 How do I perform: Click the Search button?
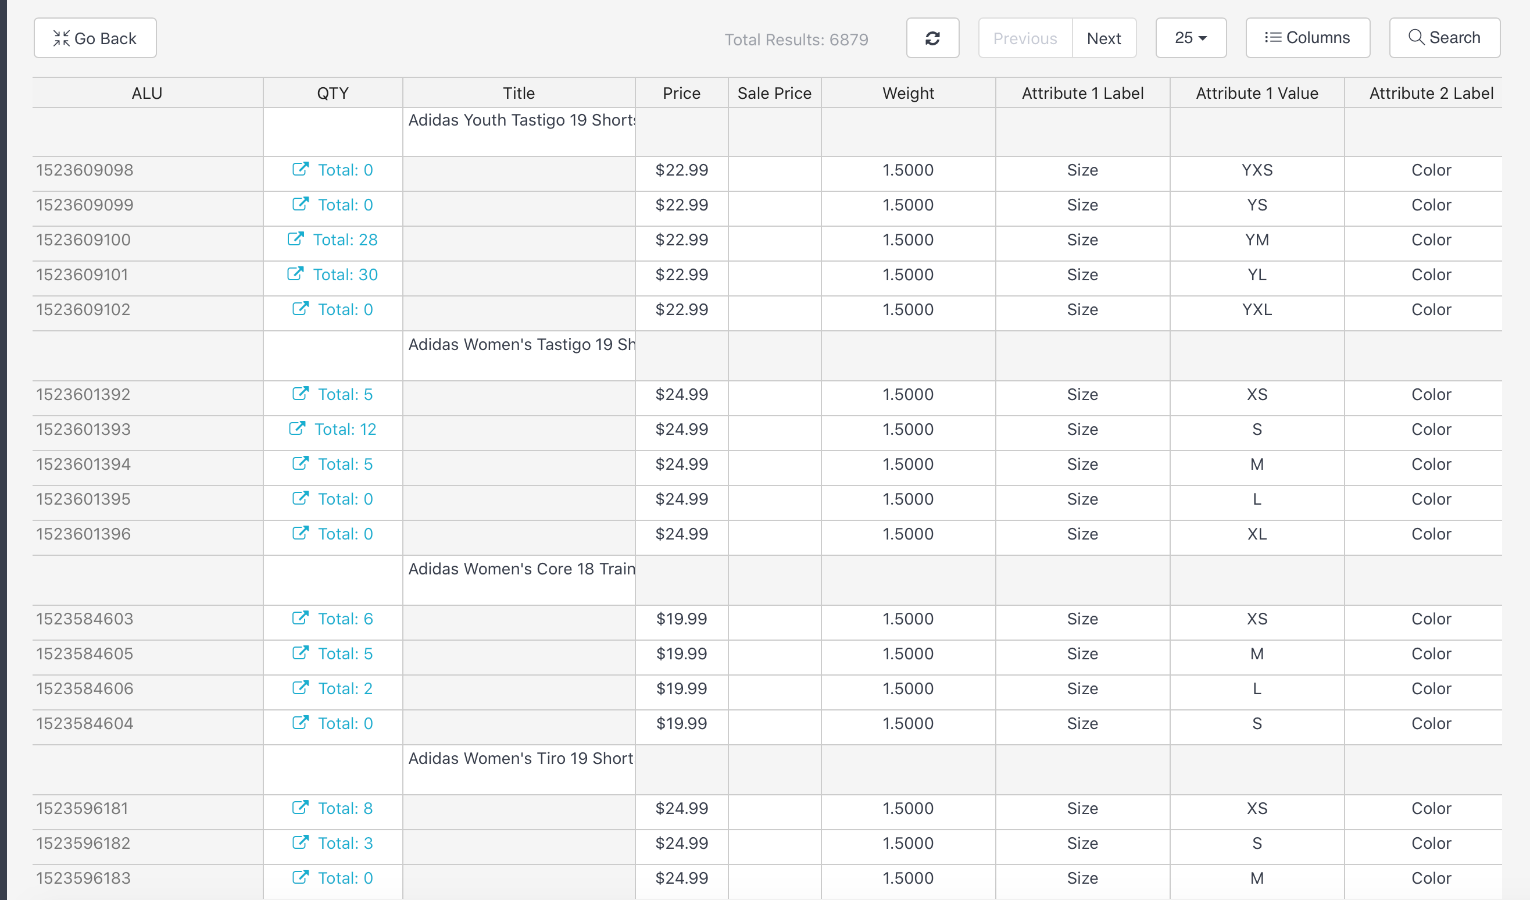coord(1444,37)
